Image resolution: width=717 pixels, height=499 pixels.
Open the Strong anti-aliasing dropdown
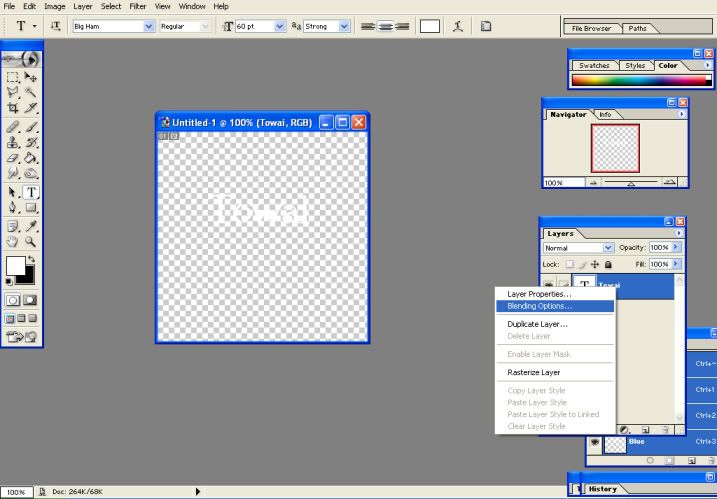pyautogui.click(x=344, y=27)
